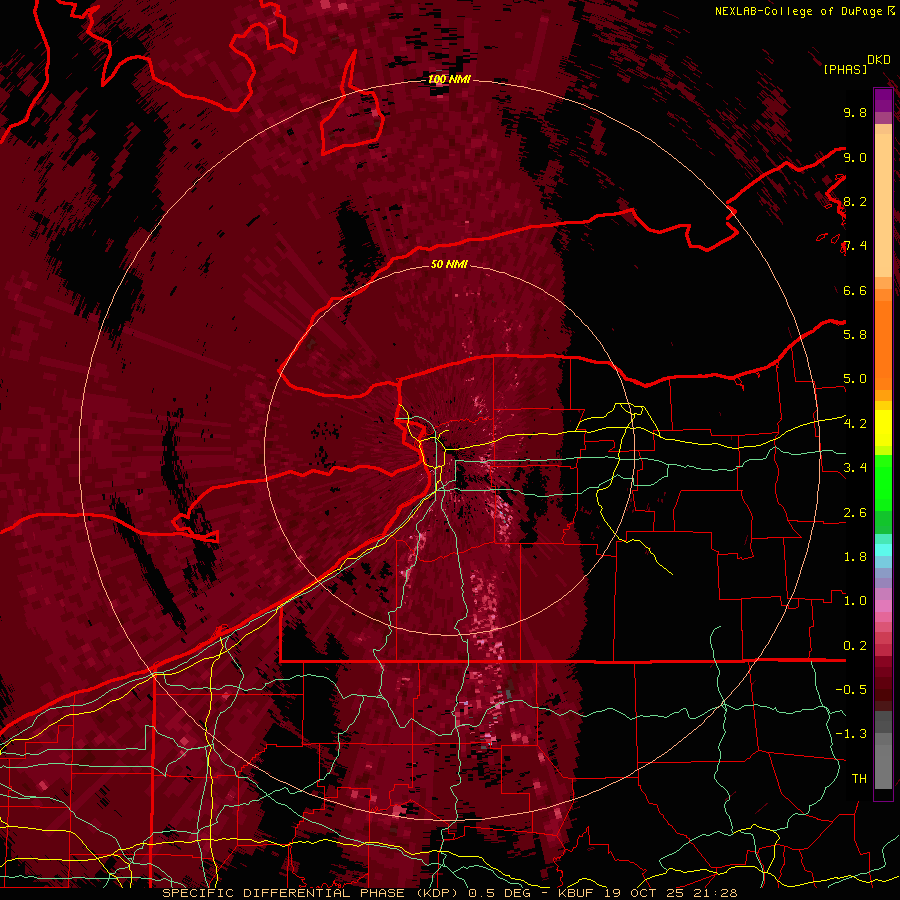The height and width of the screenshot is (900, 900).
Task: Click the 1.8 scale value
Action: pyautogui.click(x=855, y=557)
